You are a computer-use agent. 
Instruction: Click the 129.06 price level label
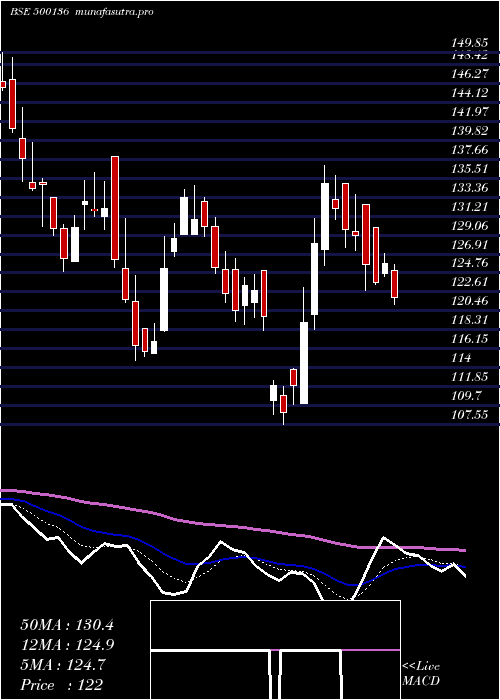pos(470,225)
